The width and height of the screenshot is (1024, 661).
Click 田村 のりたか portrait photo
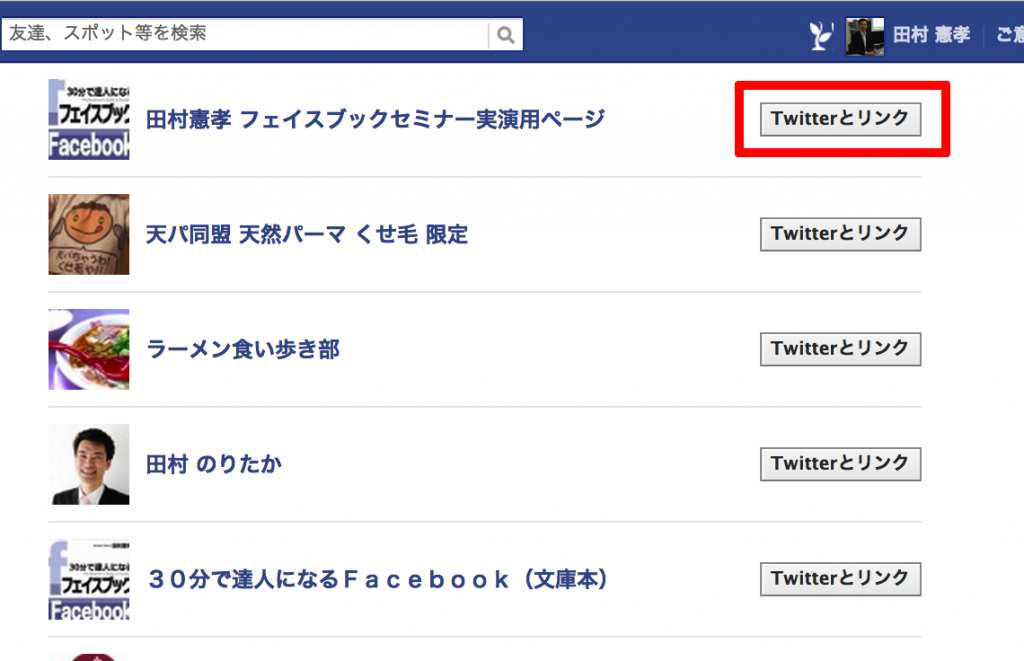(x=89, y=464)
